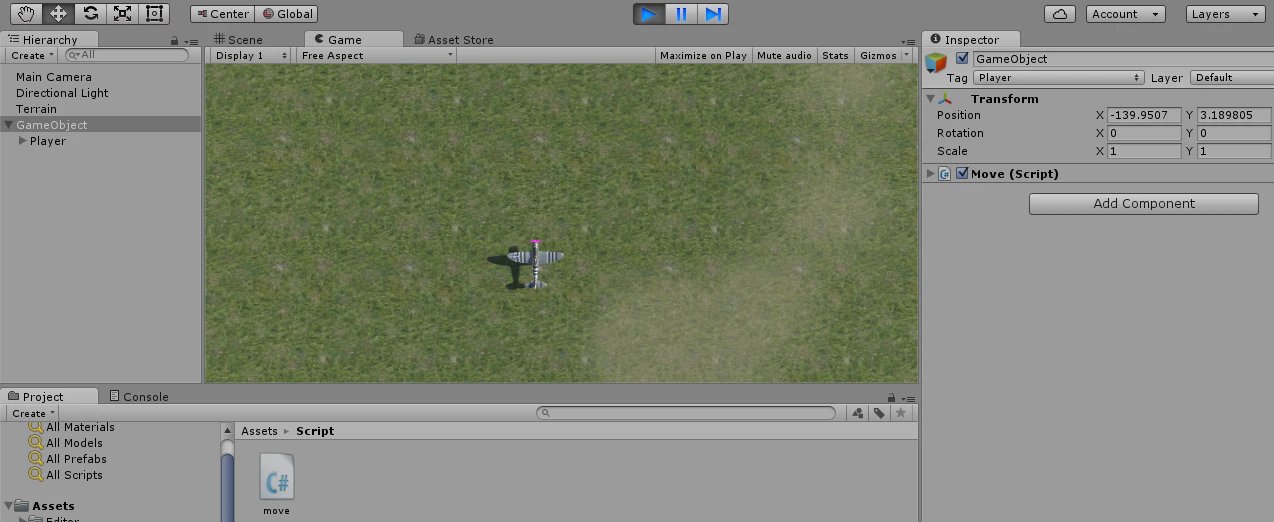The height and width of the screenshot is (522, 1274).
Task: Collapse the GameObject hierarchy node
Action: point(9,125)
